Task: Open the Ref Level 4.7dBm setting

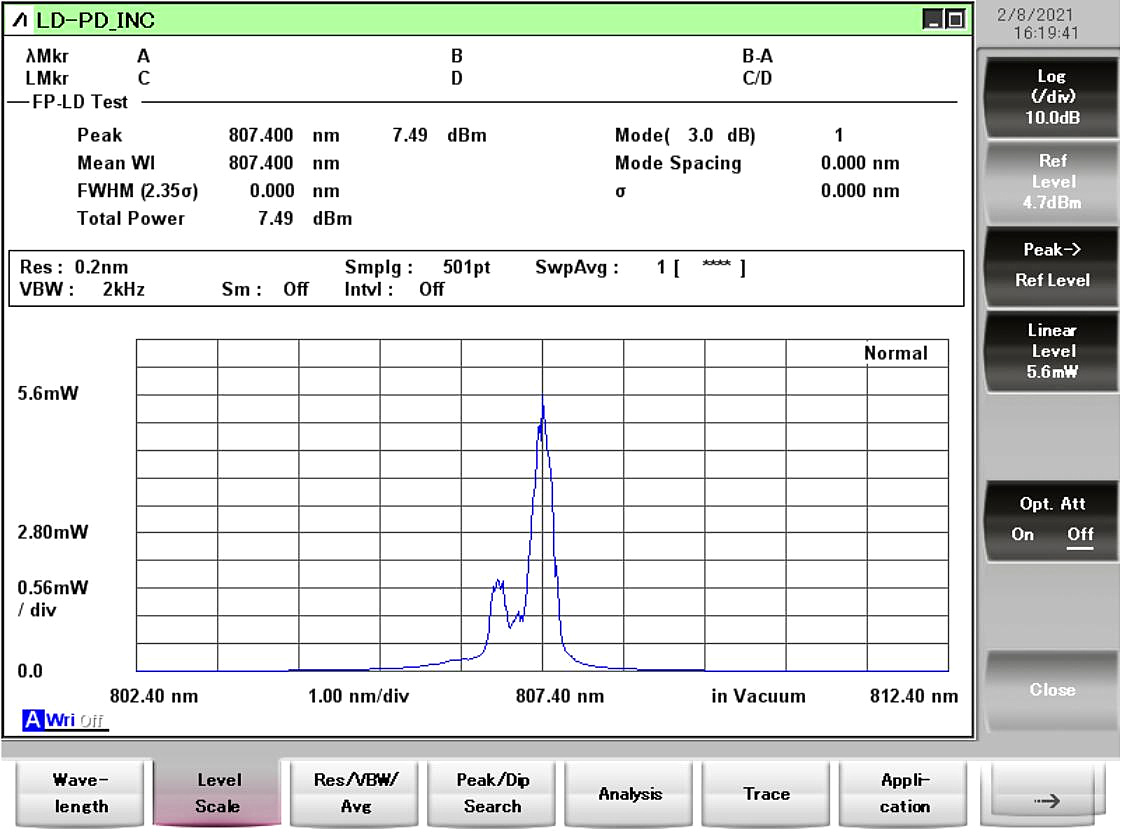Action: tap(1051, 178)
